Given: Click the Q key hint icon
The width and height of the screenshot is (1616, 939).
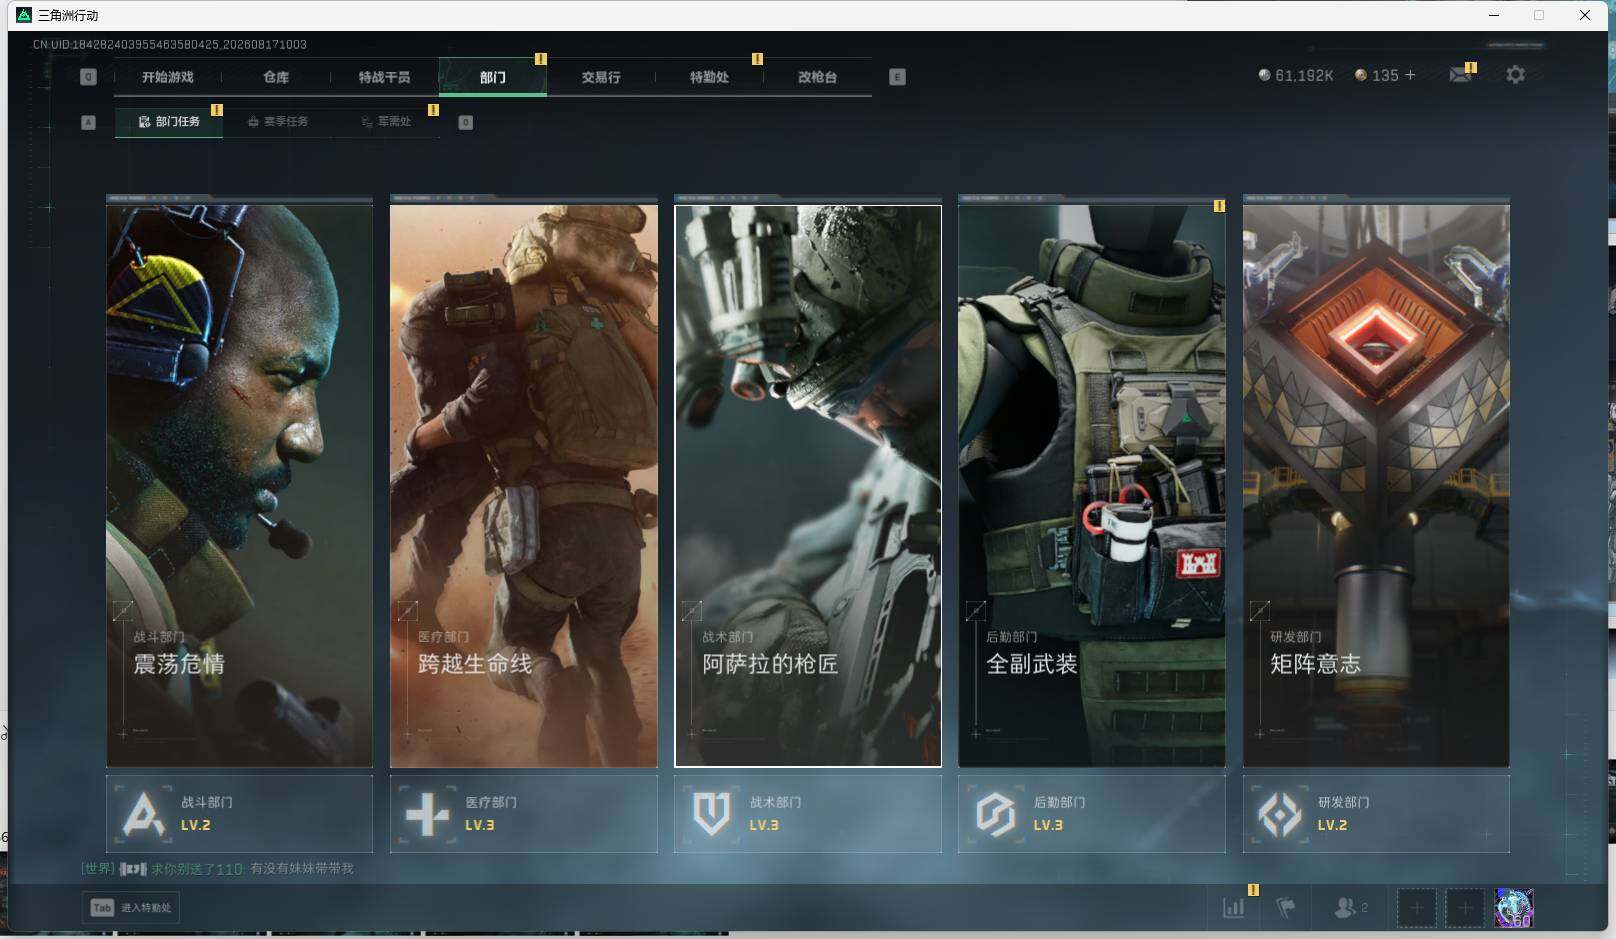Looking at the screenshot, I should point(88,77).
